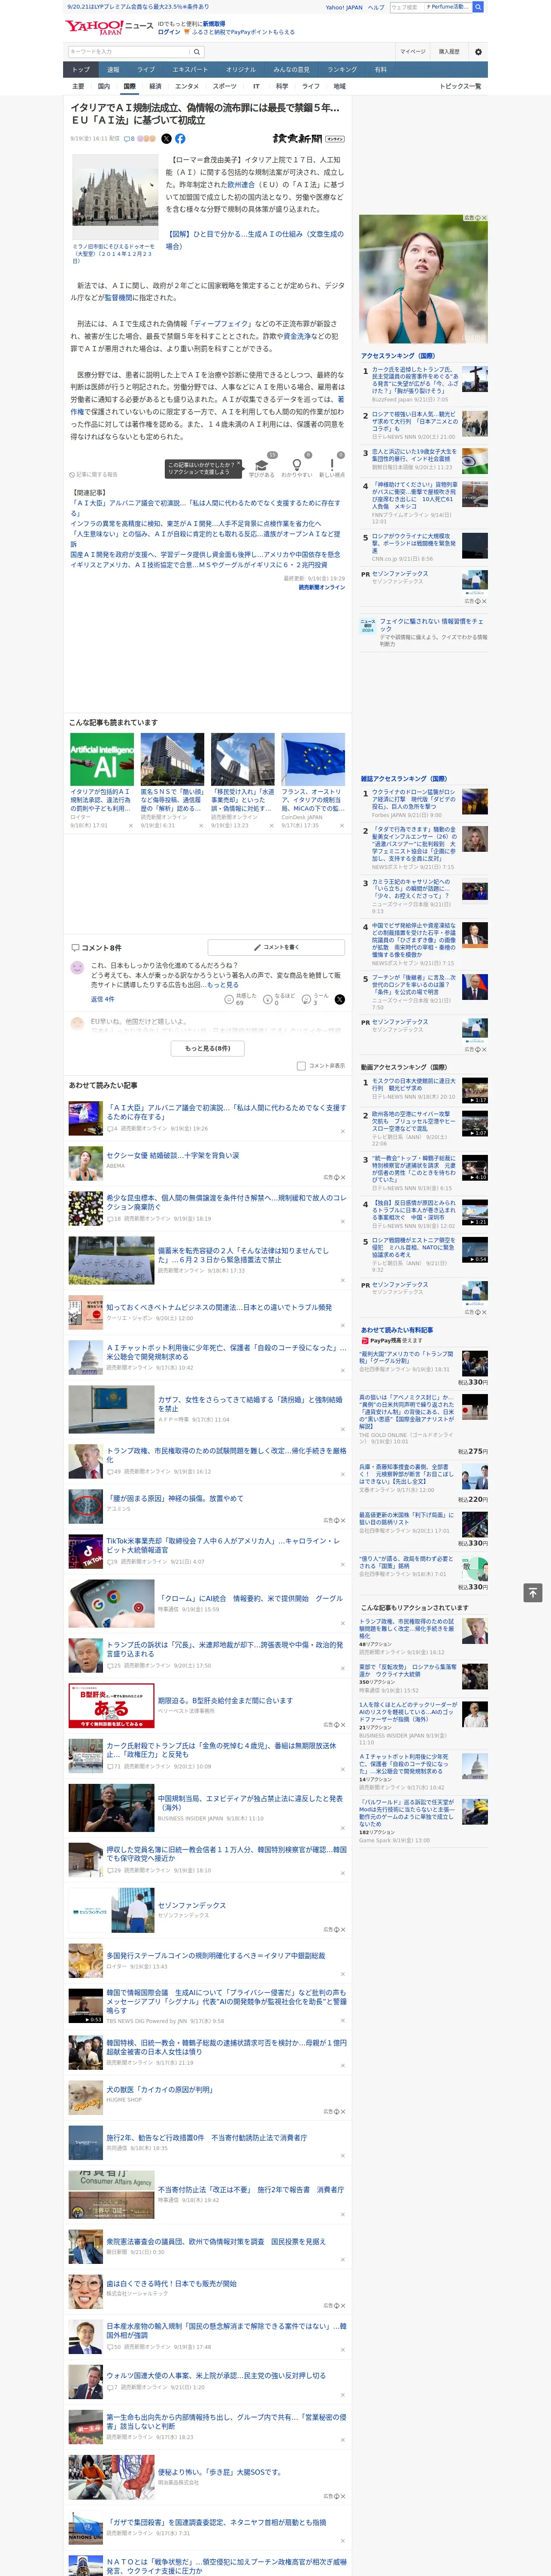The width and height of the screenshot is (551, 2576).
Task: Open マイページ link
Action: (412, 52)
